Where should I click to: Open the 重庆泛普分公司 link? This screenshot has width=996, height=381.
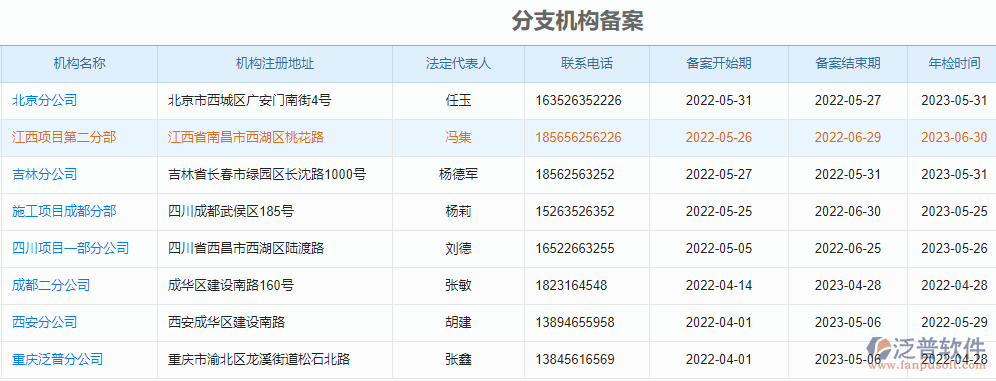coord(58,359)
